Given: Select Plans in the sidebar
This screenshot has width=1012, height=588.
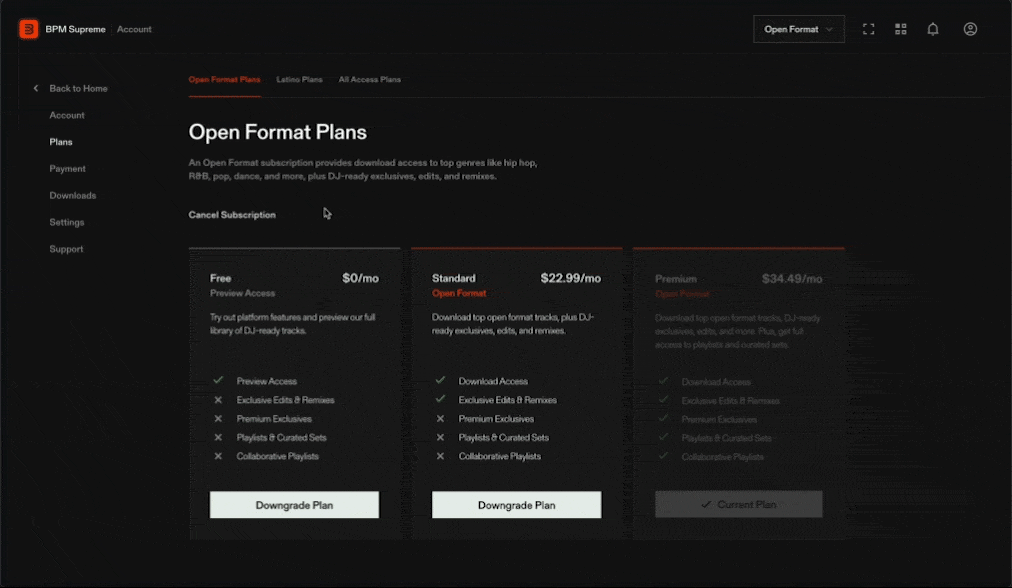Looking at the screenshot, I should tap(61, 142).
